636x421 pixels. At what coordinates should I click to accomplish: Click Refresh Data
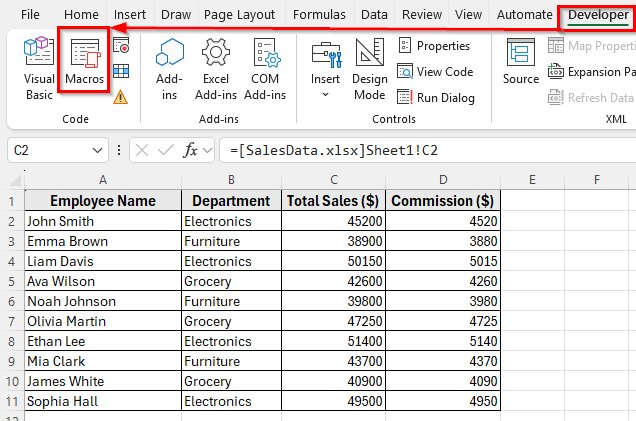pyautogui.click(x=591, y=98)
